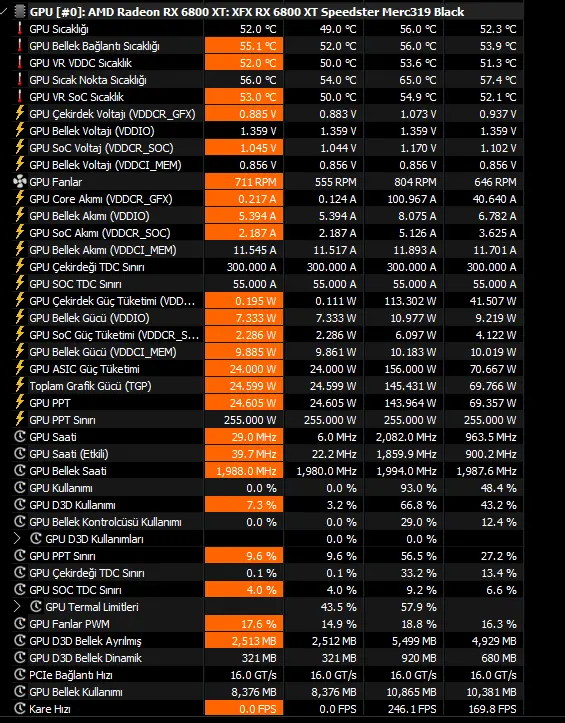Select the GPU D3D Bellek Dinamik label
Screen dimensions: 565x723
click(x=85, y=658)
